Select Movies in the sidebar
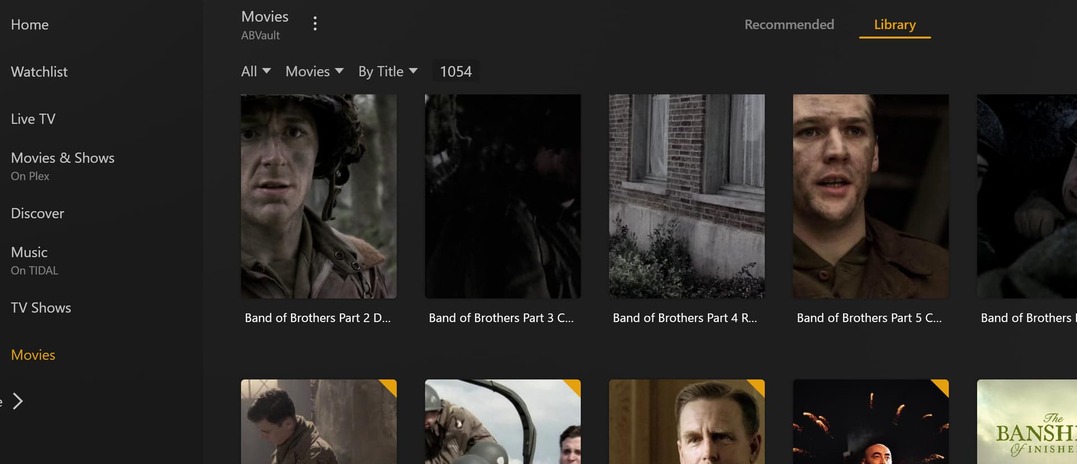This screenshot has height=464, width=1077. tap(33, 355)
